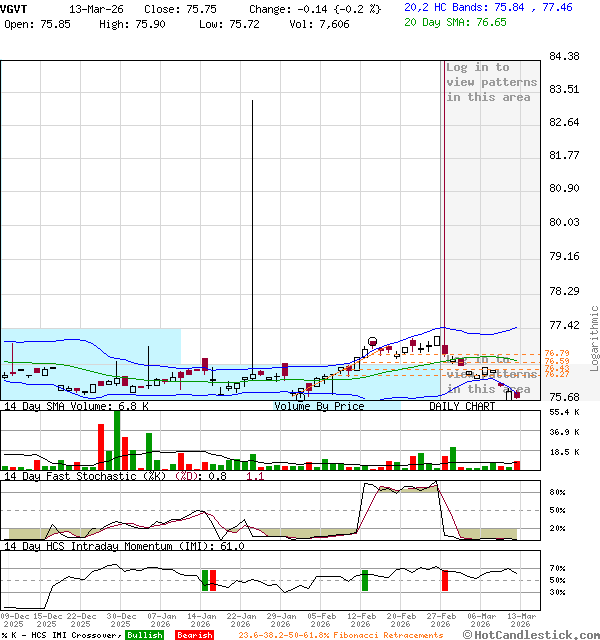Click upper "Log in to view patterns" text
Screen dimensions: 600x640
coord(491,82)
